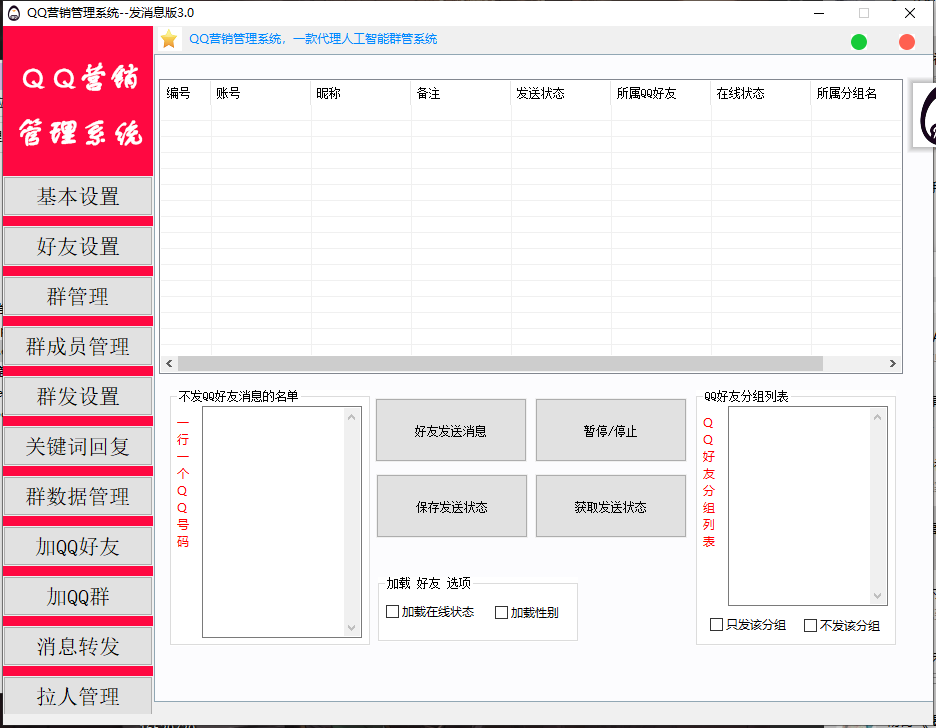This screenshot has width=936, height=728.
Task: Open the 消息转发 section
Action: coord(78,646)
